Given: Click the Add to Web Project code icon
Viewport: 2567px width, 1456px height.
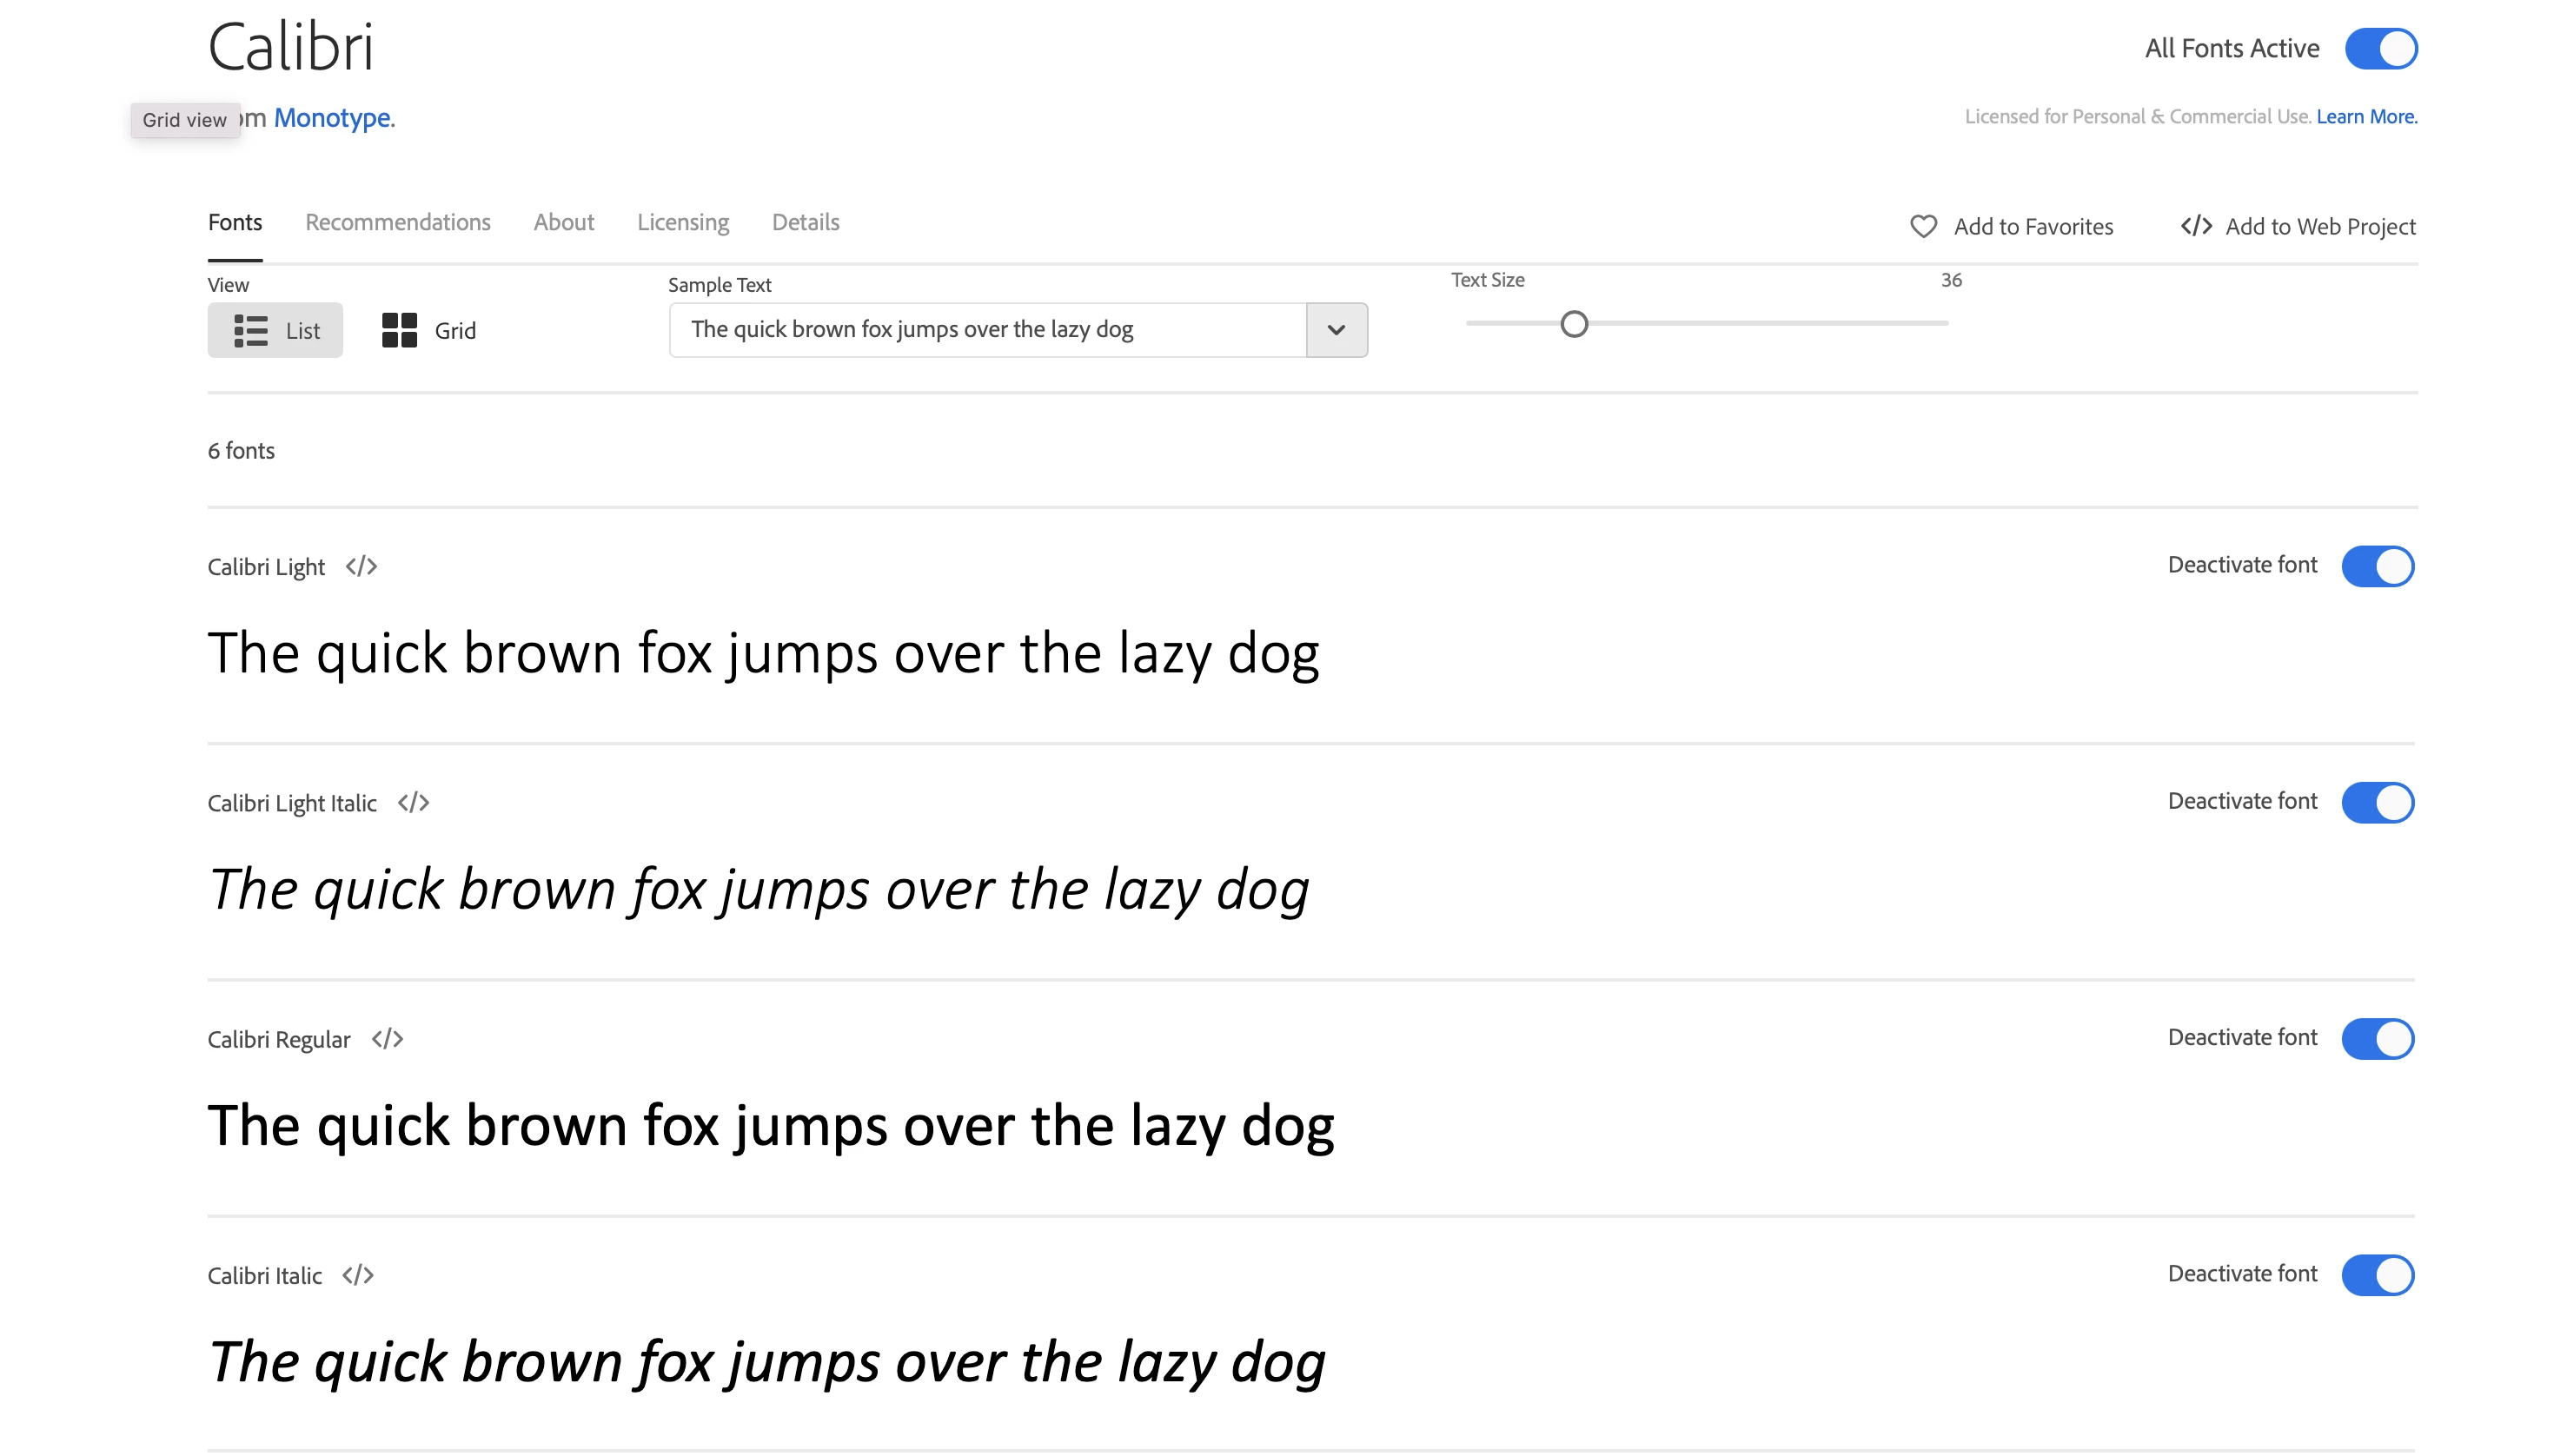Looking at the screenshot, I should click(x=2196, y=227).
